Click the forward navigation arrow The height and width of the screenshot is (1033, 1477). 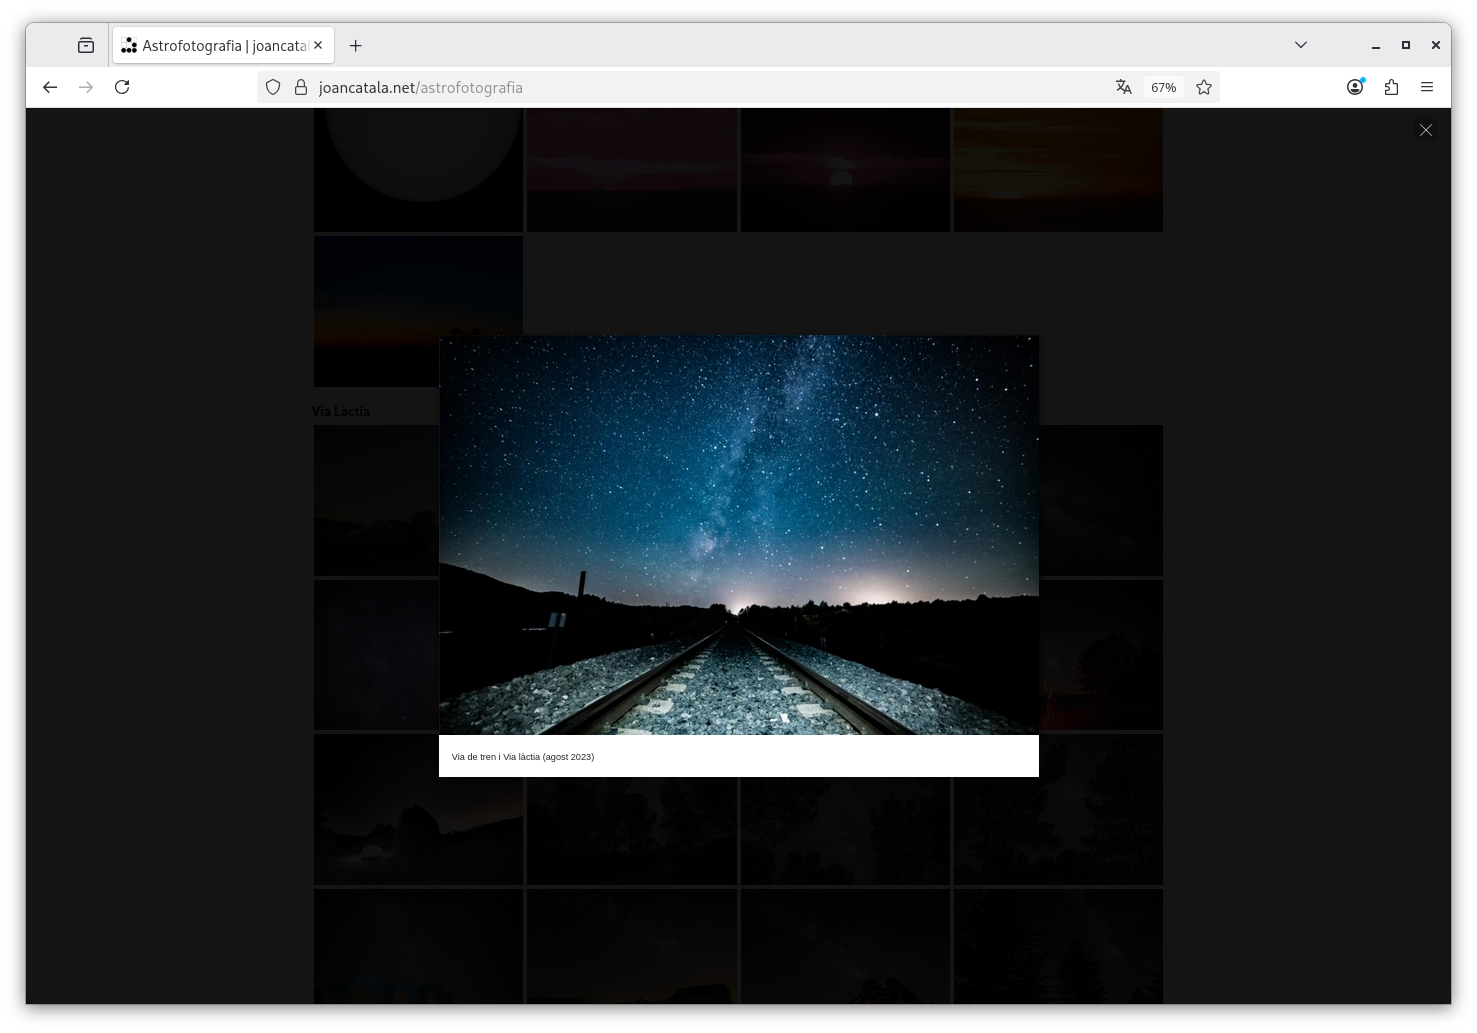click(86, 87)
